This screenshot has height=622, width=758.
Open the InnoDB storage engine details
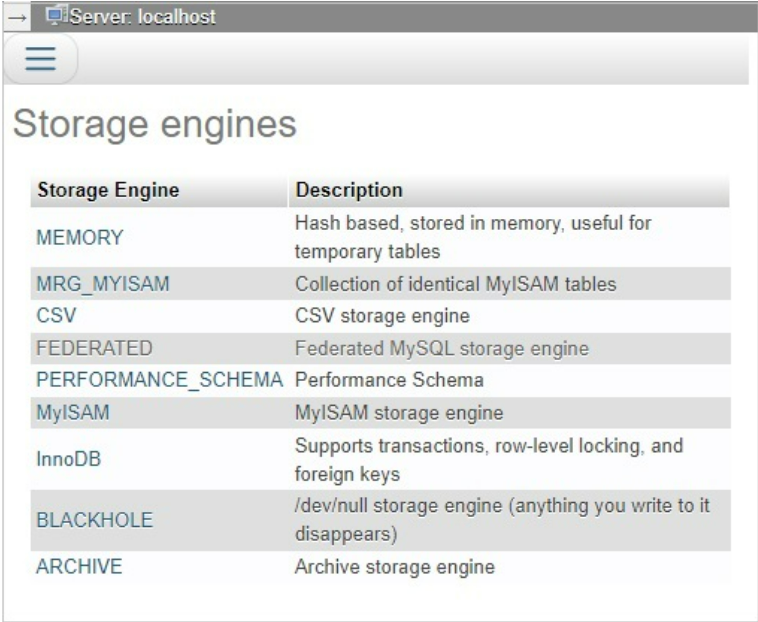68,460
